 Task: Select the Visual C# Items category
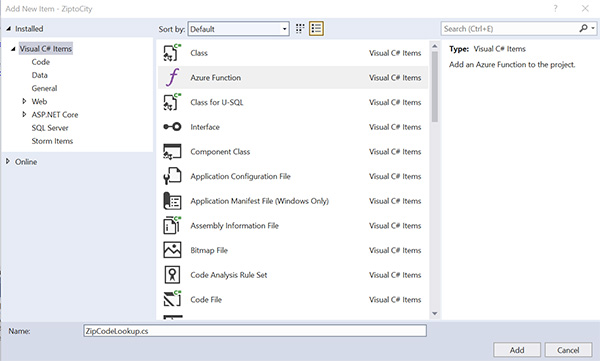tap(46, 49)
